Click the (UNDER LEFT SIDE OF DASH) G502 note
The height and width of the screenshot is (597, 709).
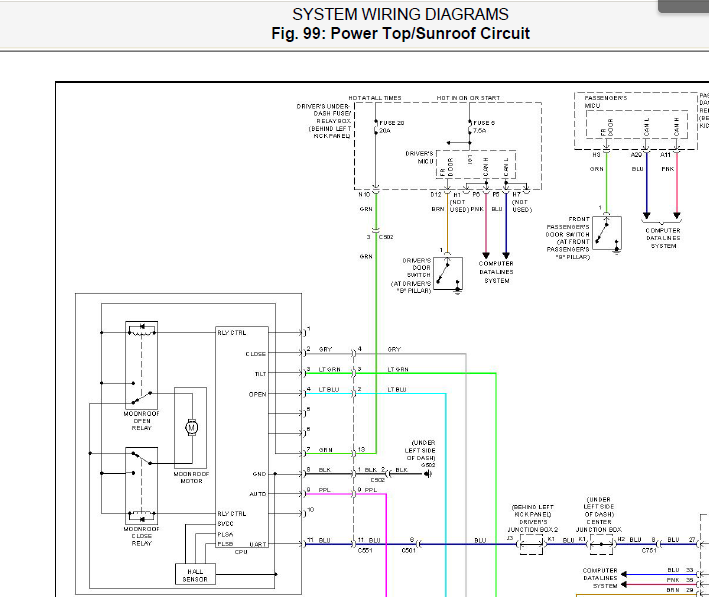[420, 454]
